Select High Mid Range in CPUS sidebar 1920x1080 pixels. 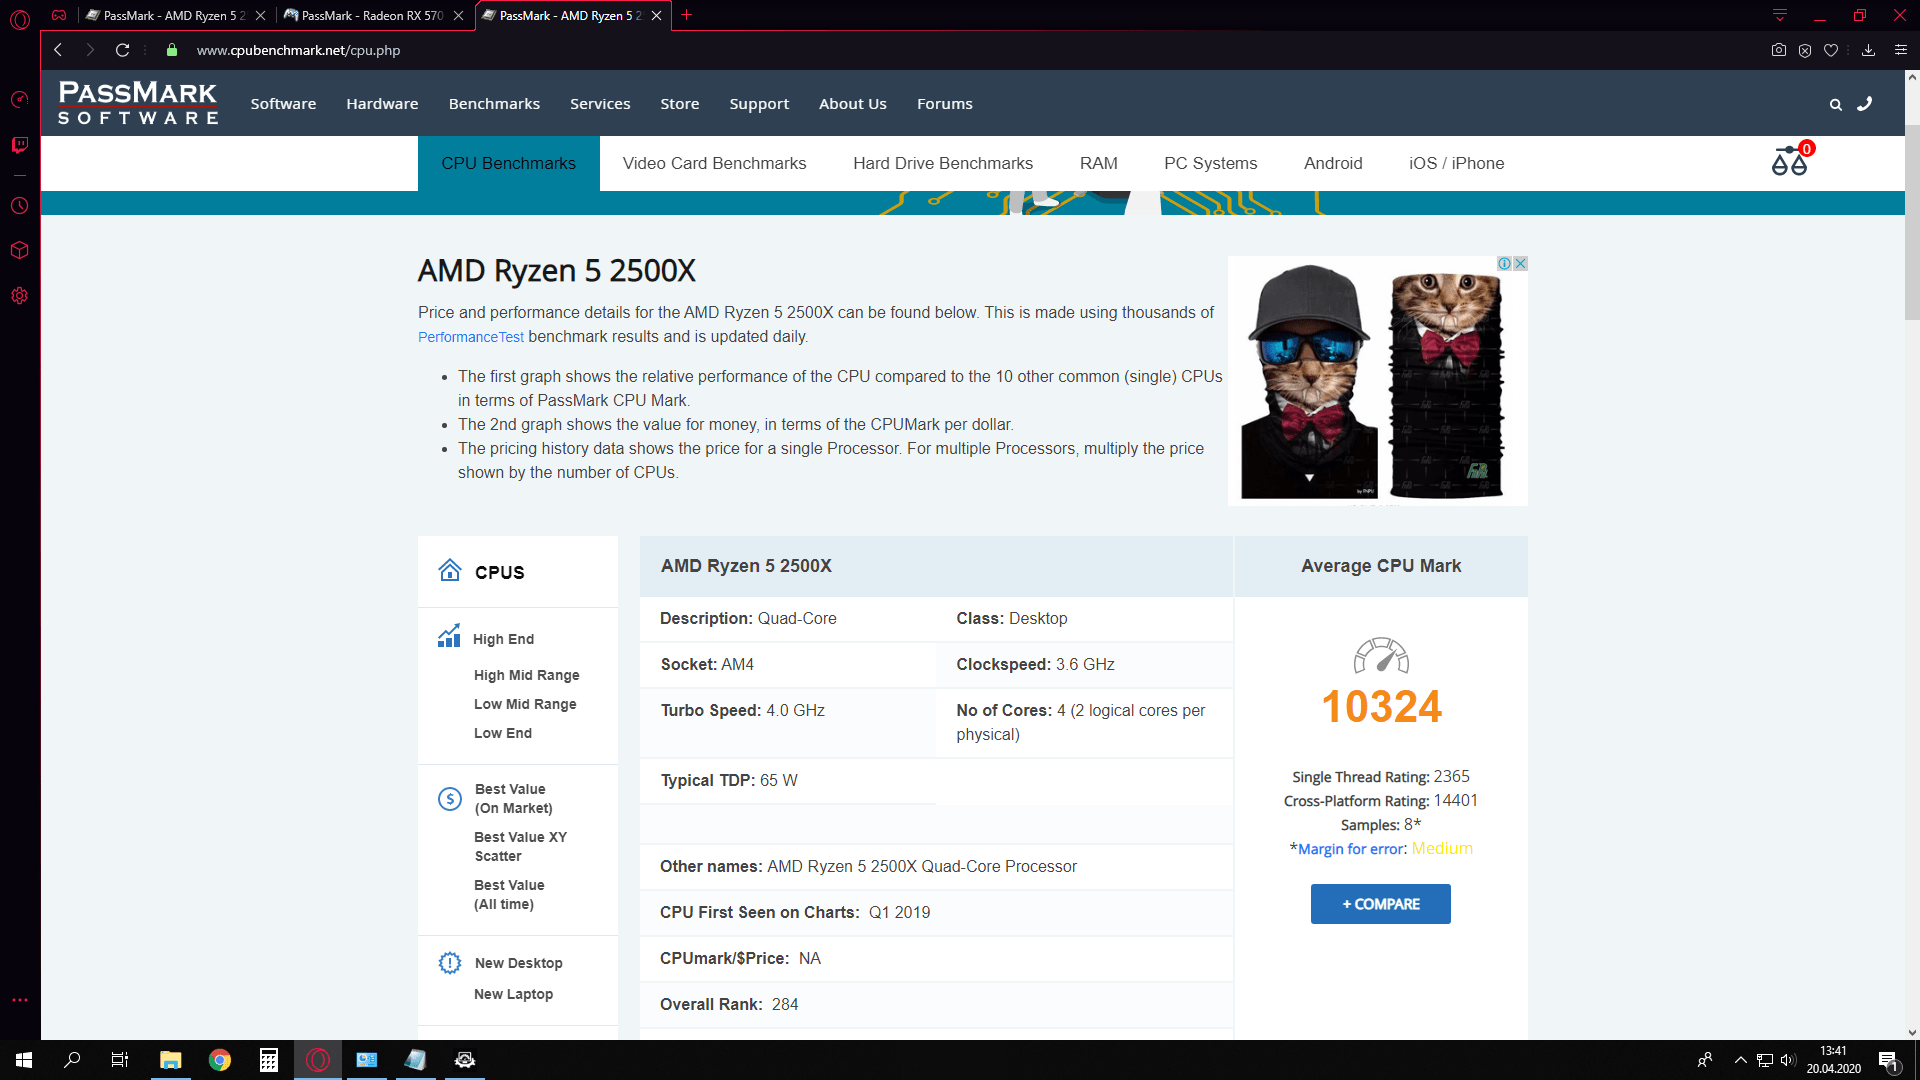pos(526,675)
